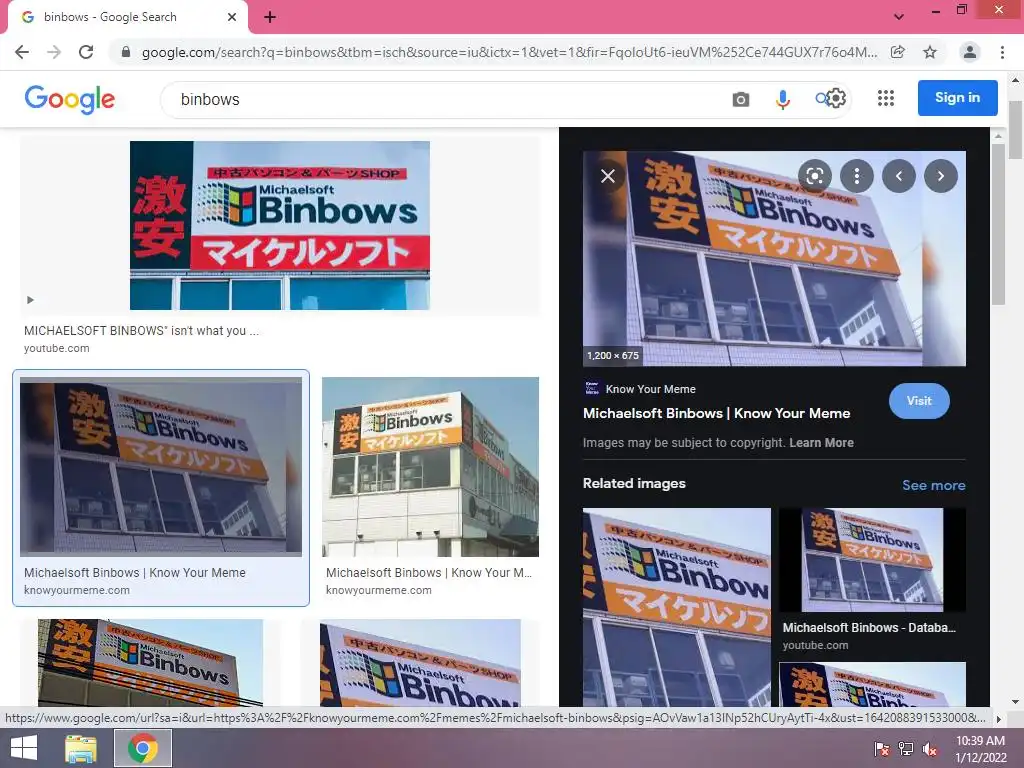Open the clock showing 10:39 AM

click(x=981, y=748)
